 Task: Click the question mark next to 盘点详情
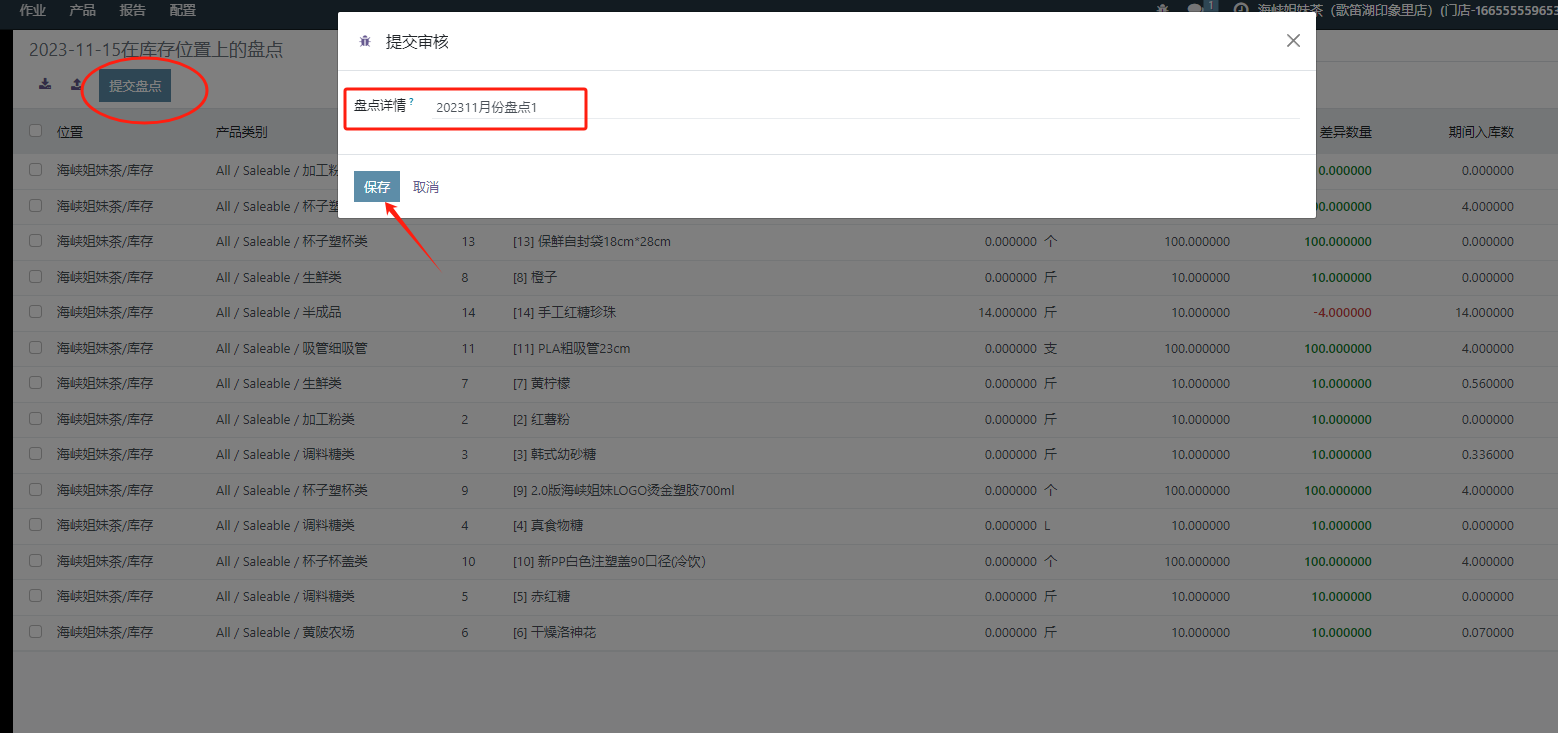[411, 102]
